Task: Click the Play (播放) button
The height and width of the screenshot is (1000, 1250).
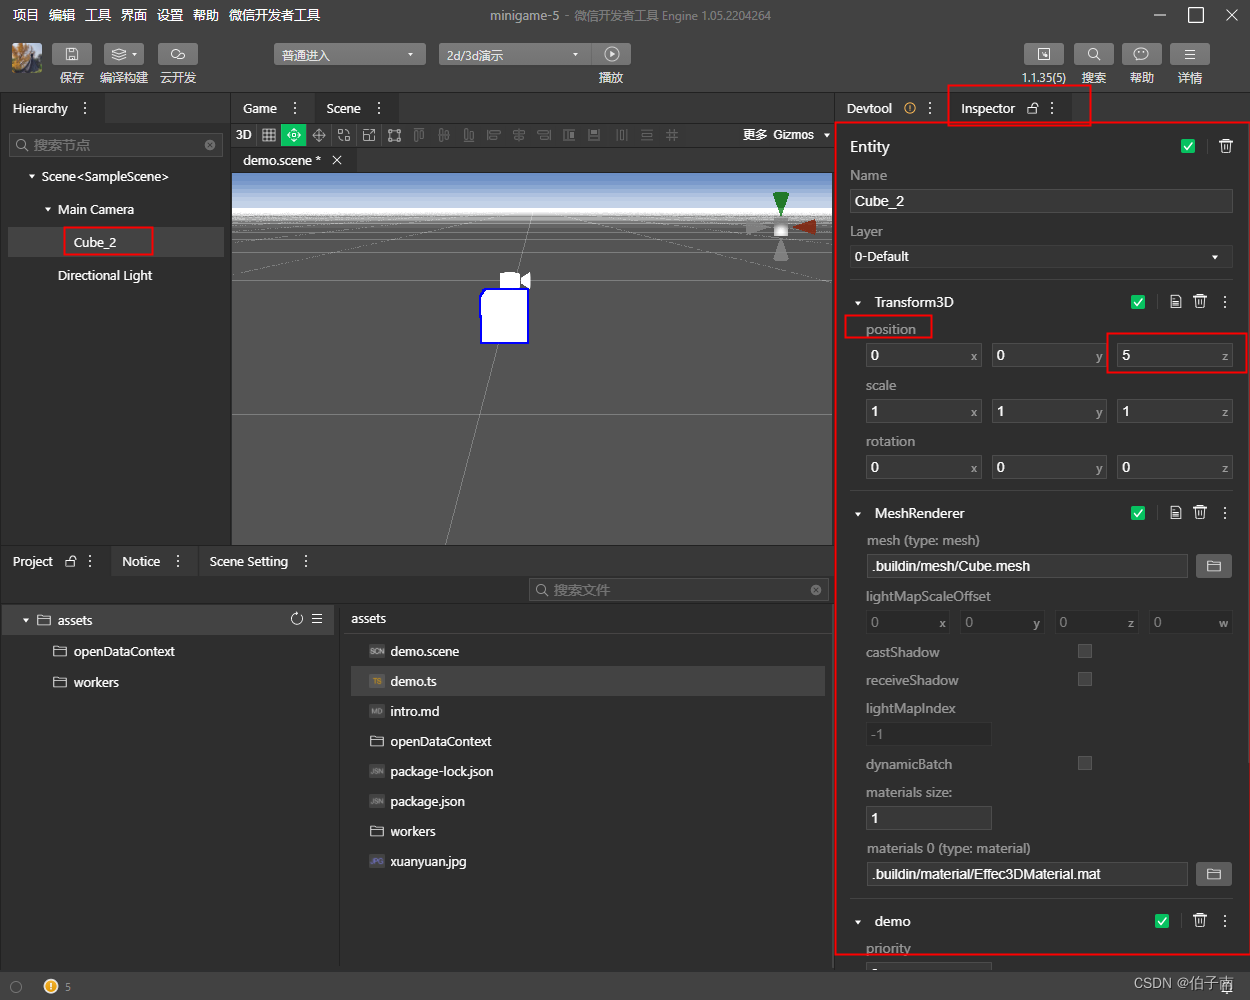Action: 612,54
